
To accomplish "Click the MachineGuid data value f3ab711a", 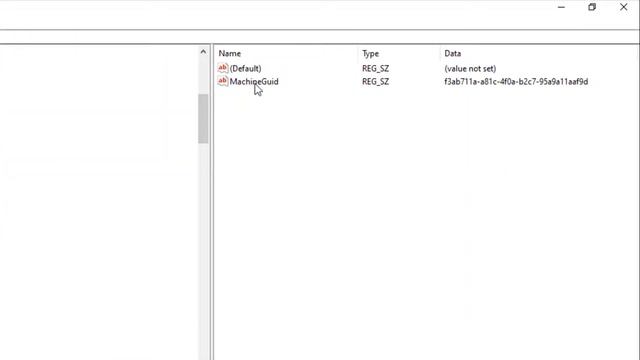I will point(516,82).
